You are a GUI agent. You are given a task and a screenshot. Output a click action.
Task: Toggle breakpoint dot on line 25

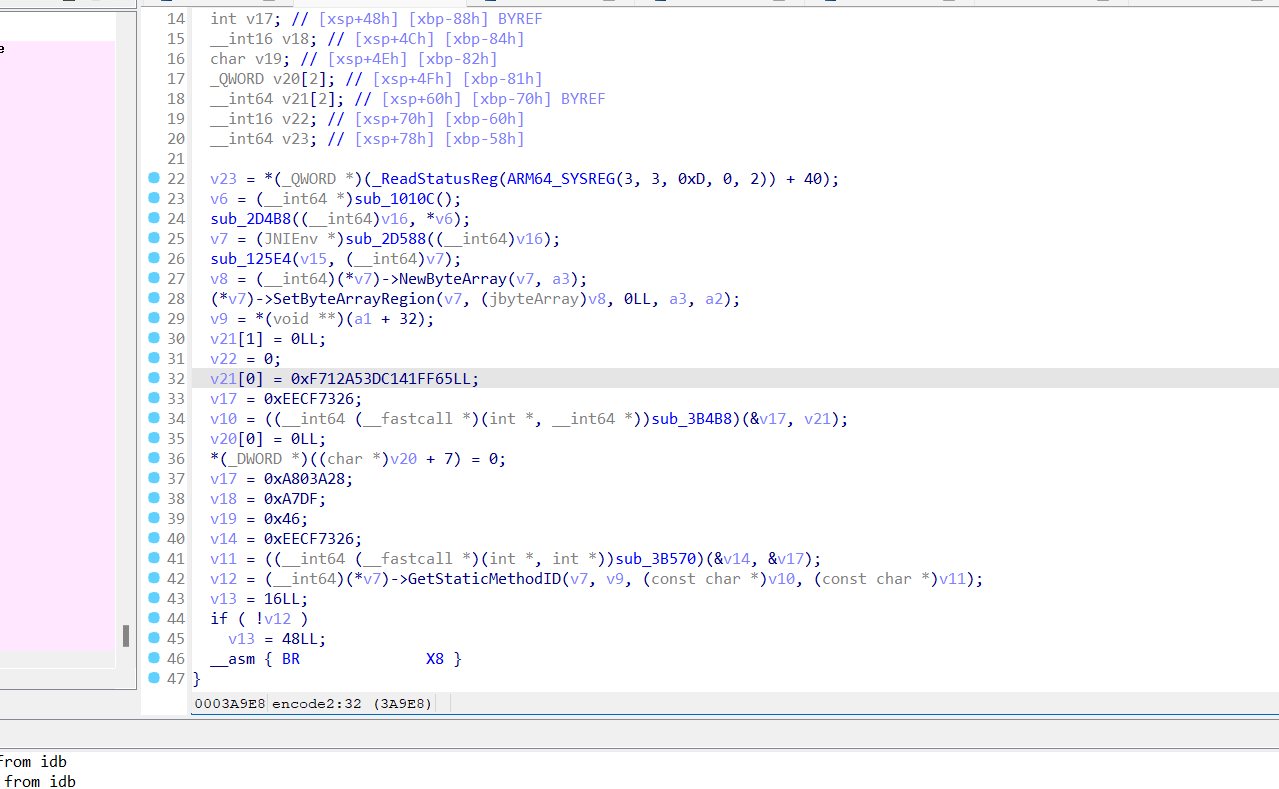154,238
